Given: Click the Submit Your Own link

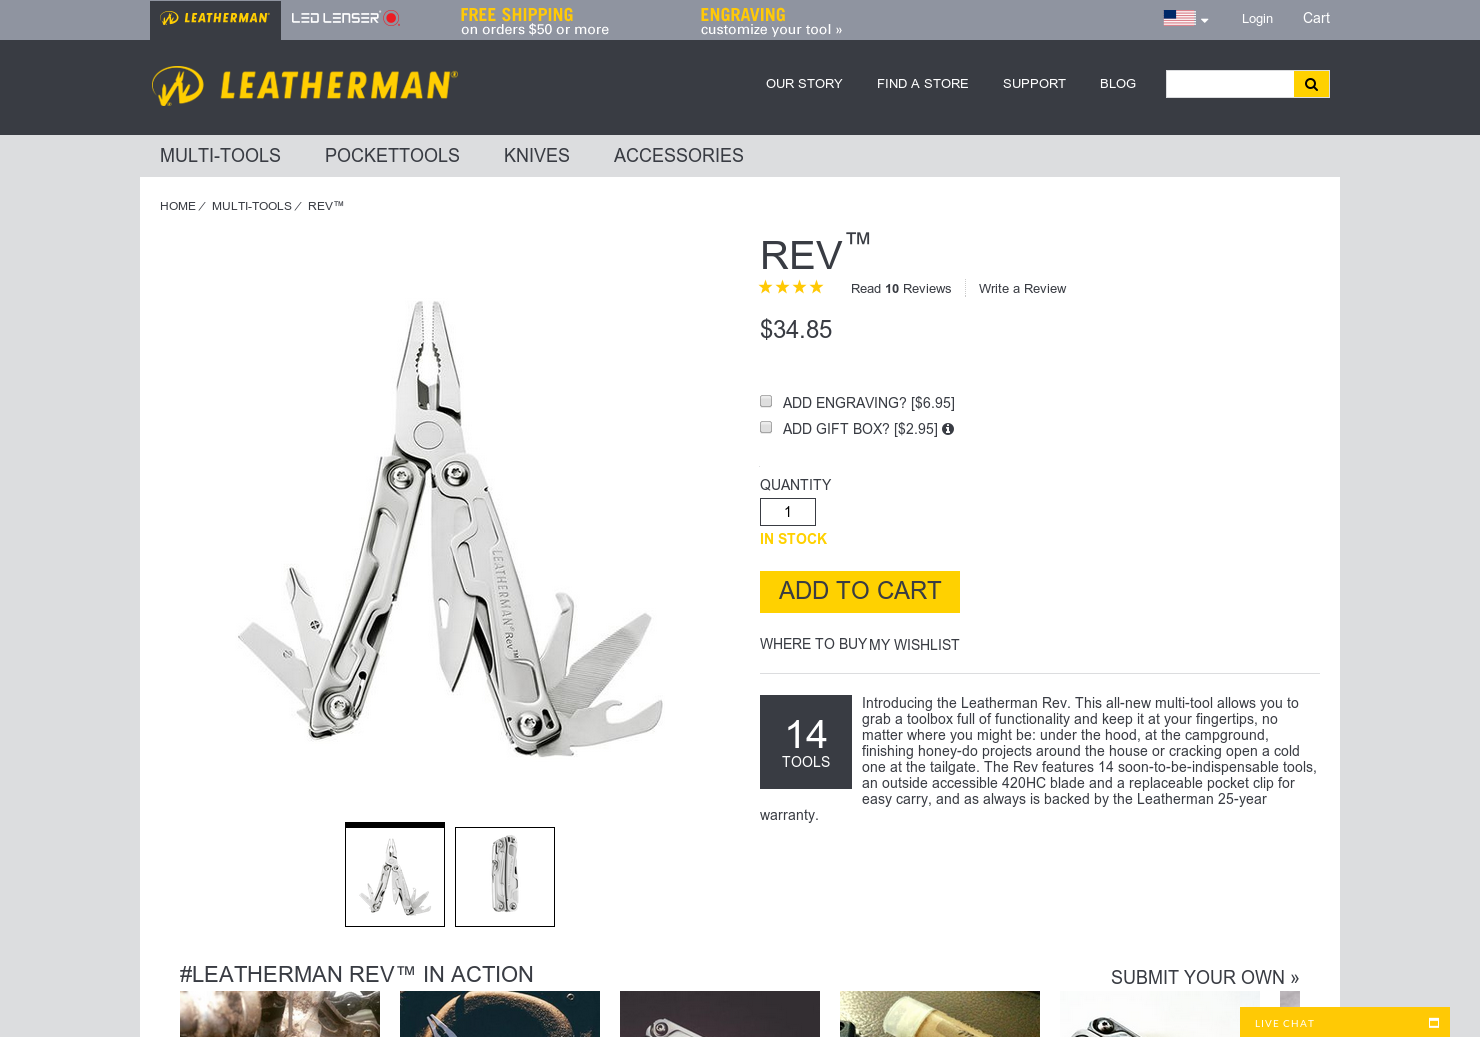Looking at the screenshot, I should click(1205, 978).
